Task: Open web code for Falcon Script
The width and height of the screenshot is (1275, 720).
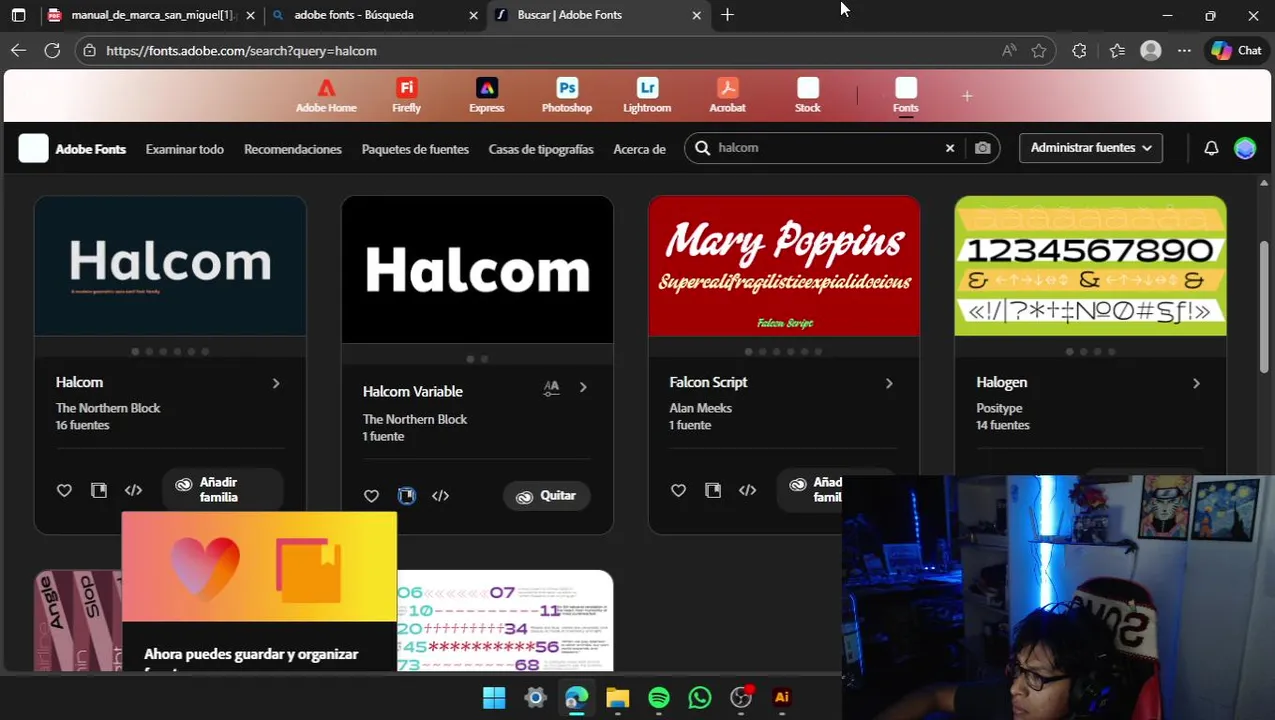Action: pyautogui.click(x=747, y=490)
